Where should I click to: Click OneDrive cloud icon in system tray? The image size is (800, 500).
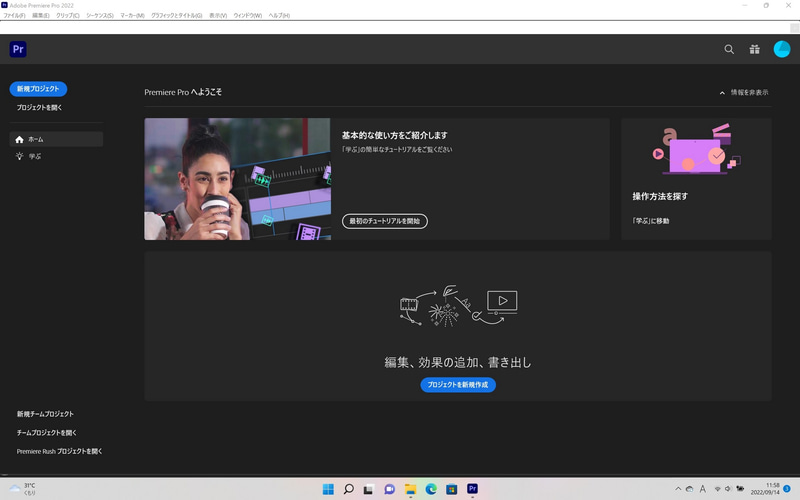689,489
